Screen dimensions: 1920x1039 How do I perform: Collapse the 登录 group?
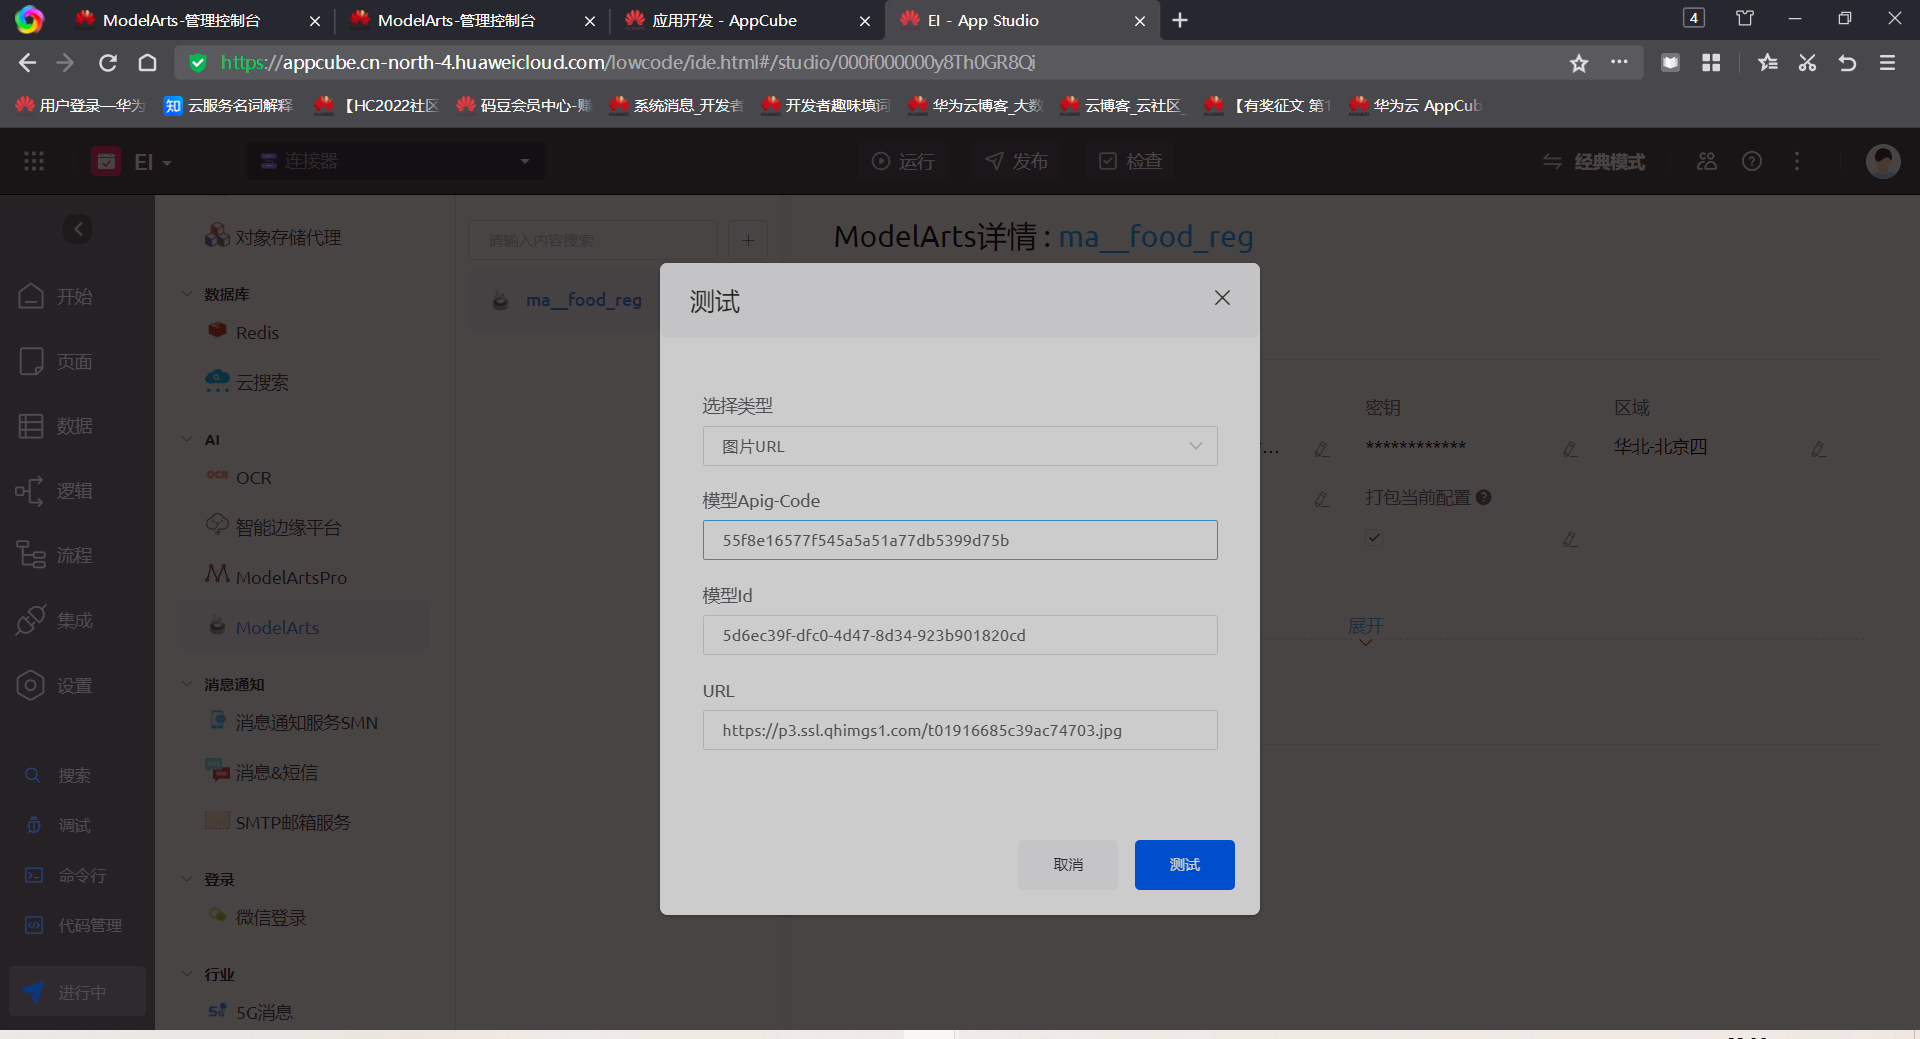pyautogui.click(x=186, y=879)
